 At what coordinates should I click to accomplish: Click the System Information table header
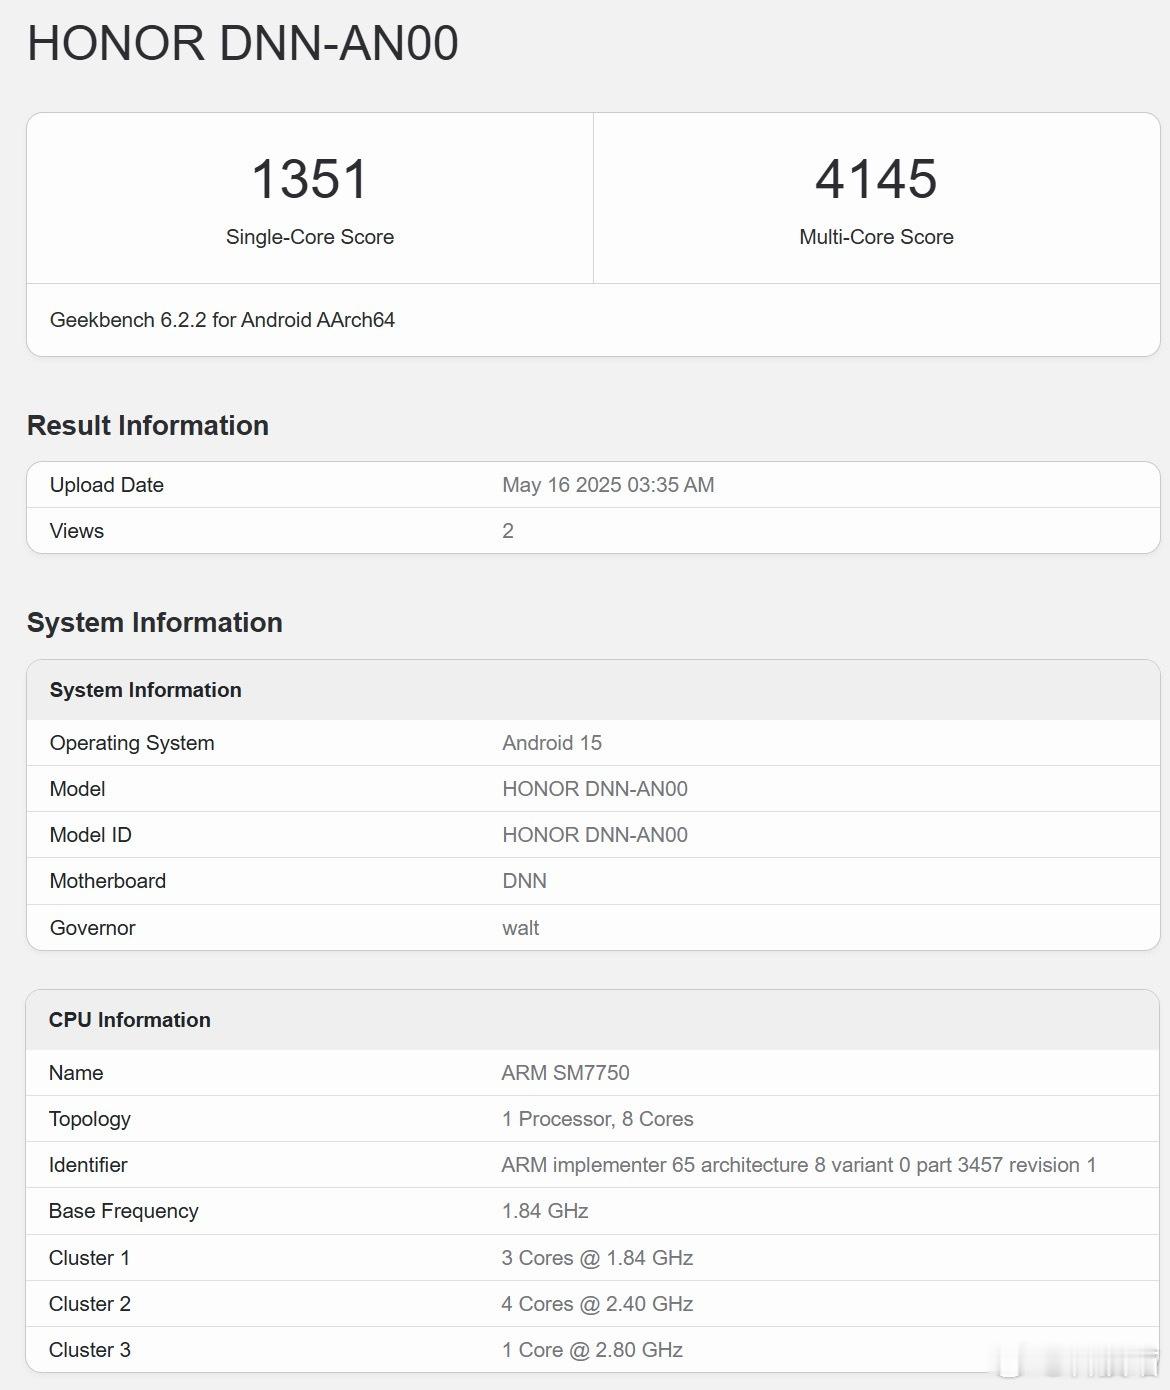146,690
